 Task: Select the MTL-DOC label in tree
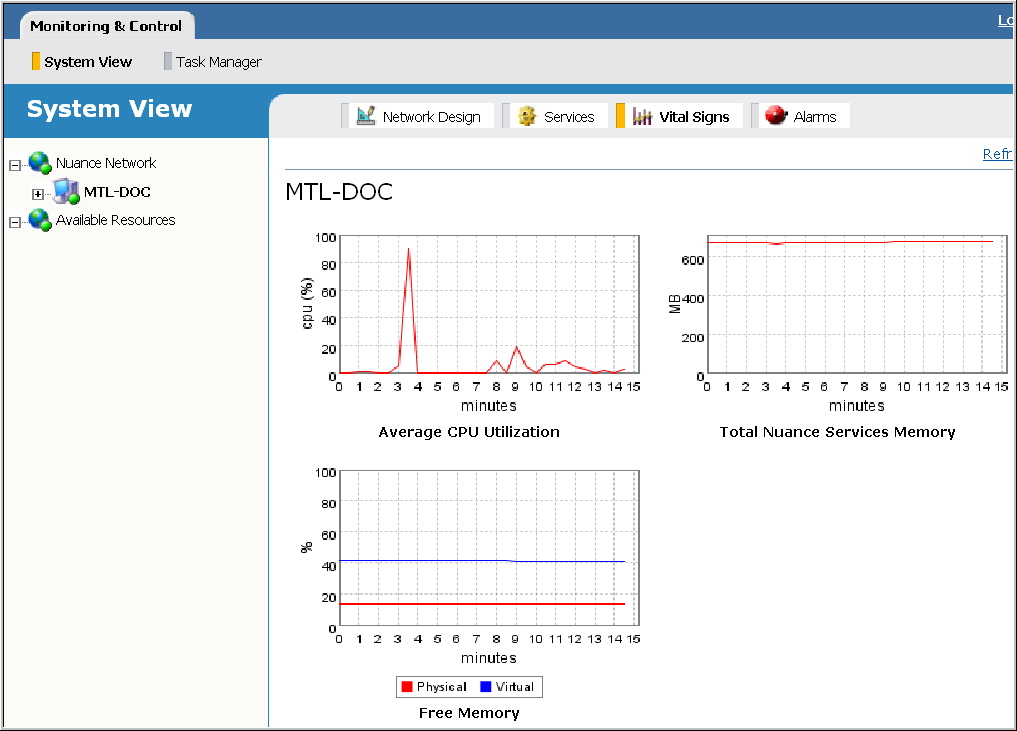117,192
